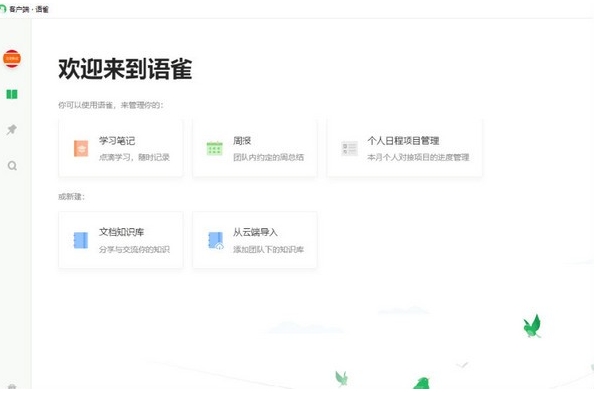Screen dimensions: 598x395
Task: Click the 添加团队下的知识库 description
Action: coord(268,249)
